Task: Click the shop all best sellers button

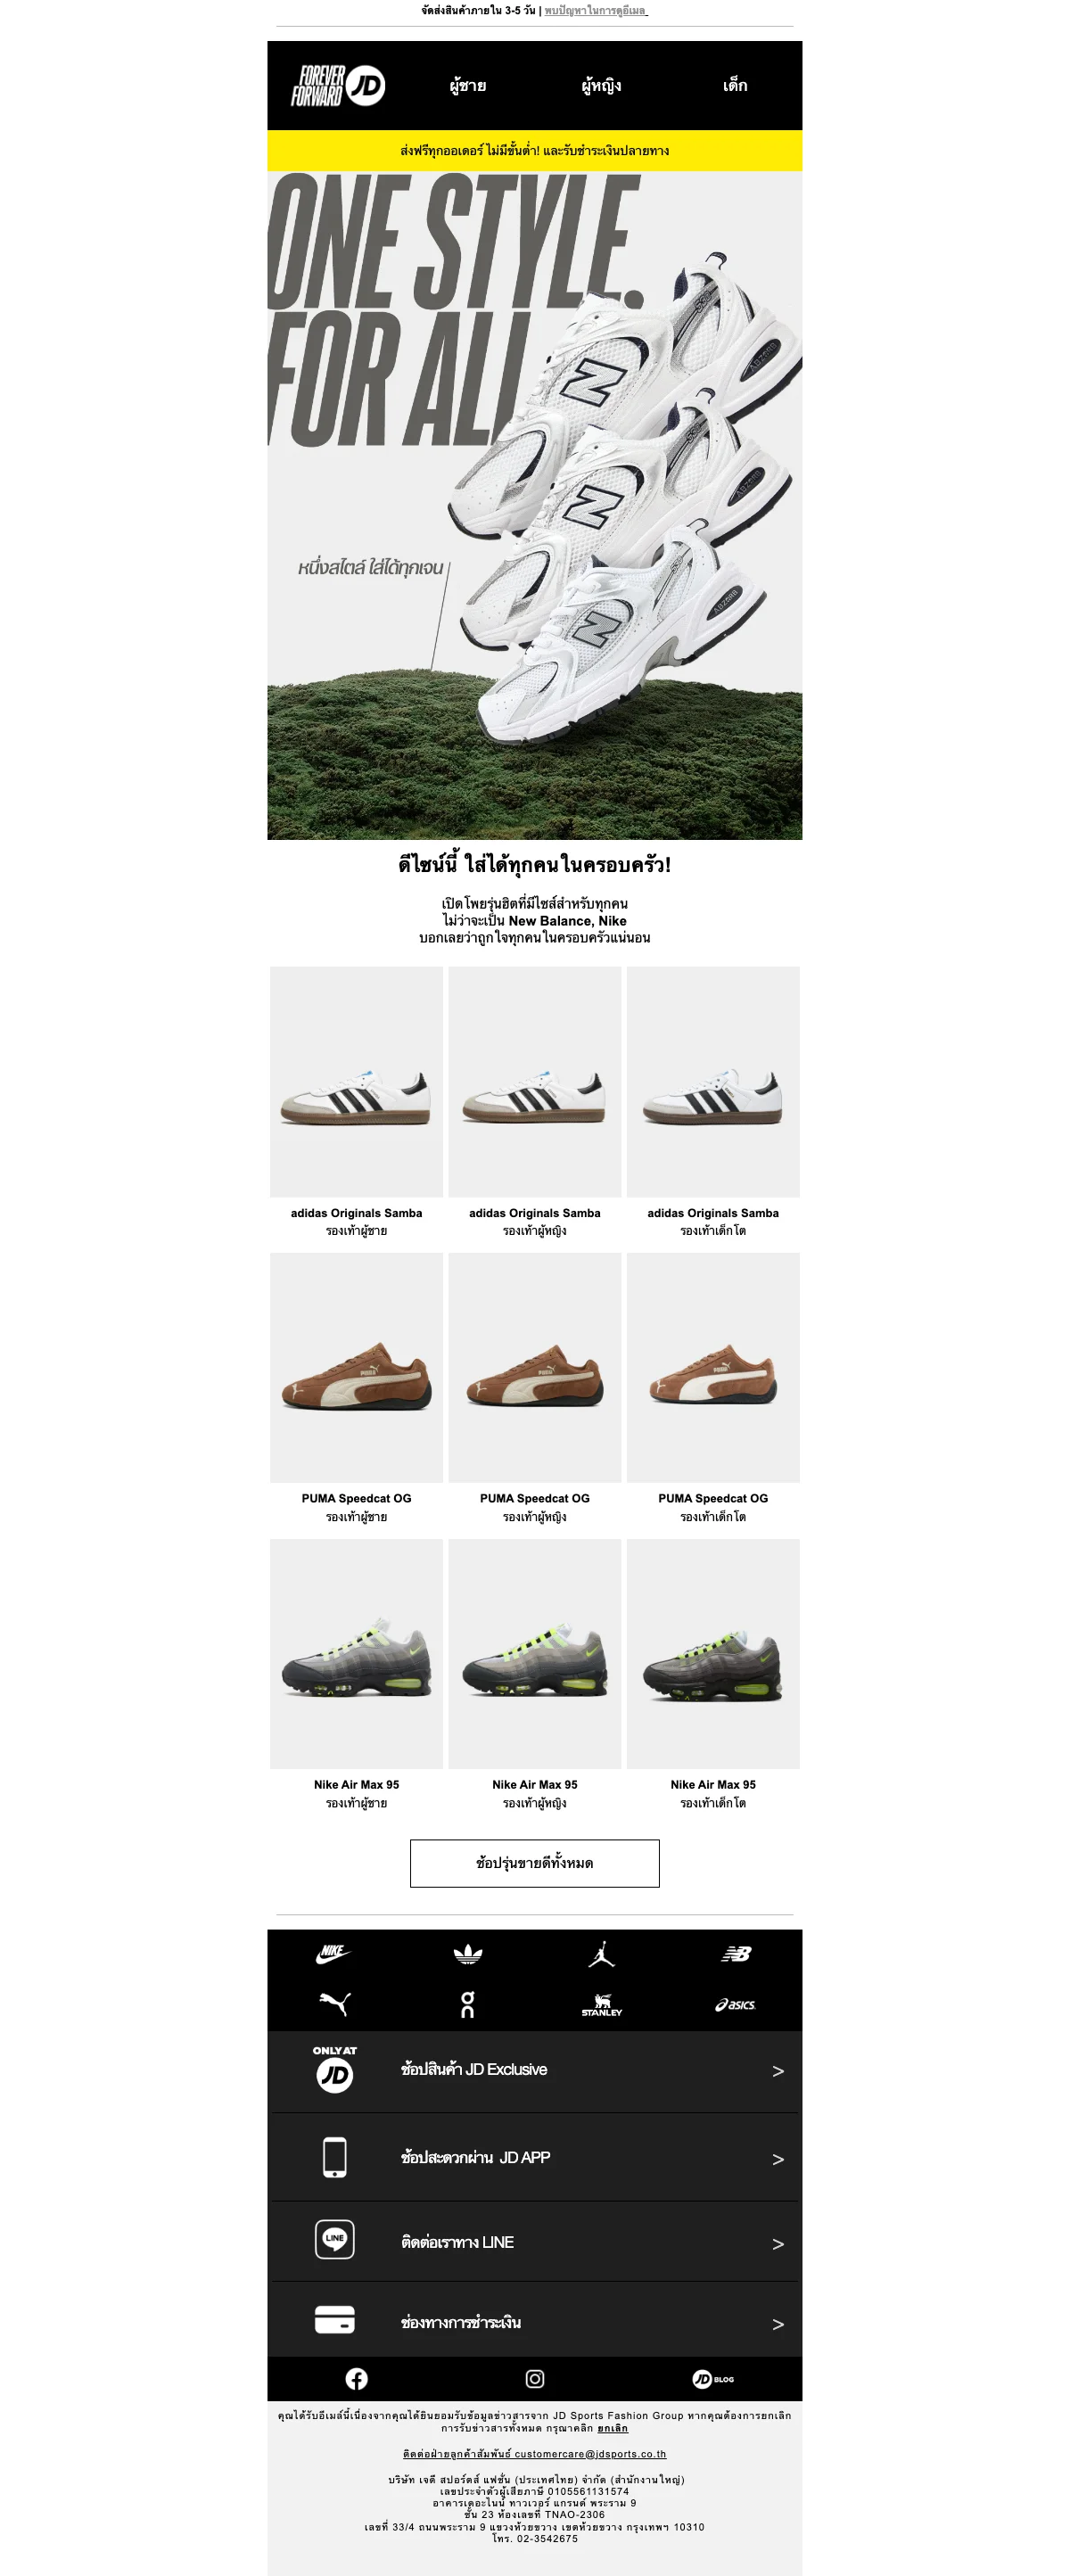Action: [x=535, y=1863]
